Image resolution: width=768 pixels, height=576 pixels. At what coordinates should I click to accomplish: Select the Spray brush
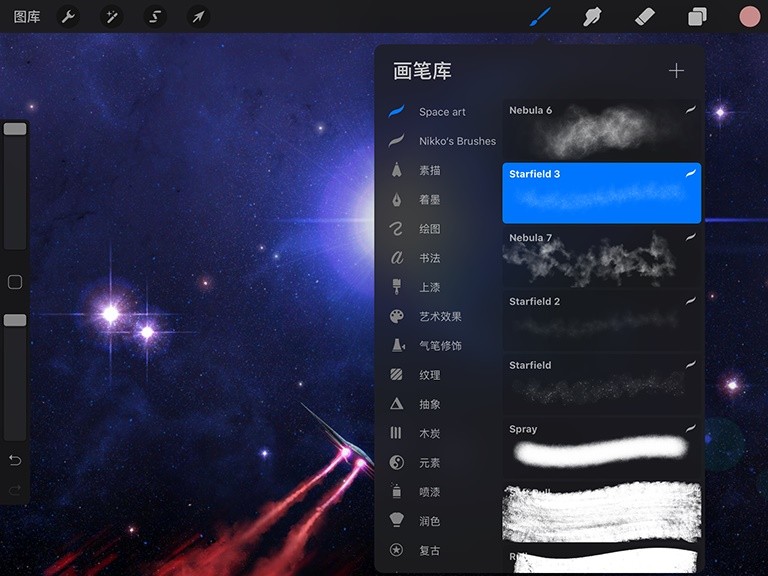point(601,448)
